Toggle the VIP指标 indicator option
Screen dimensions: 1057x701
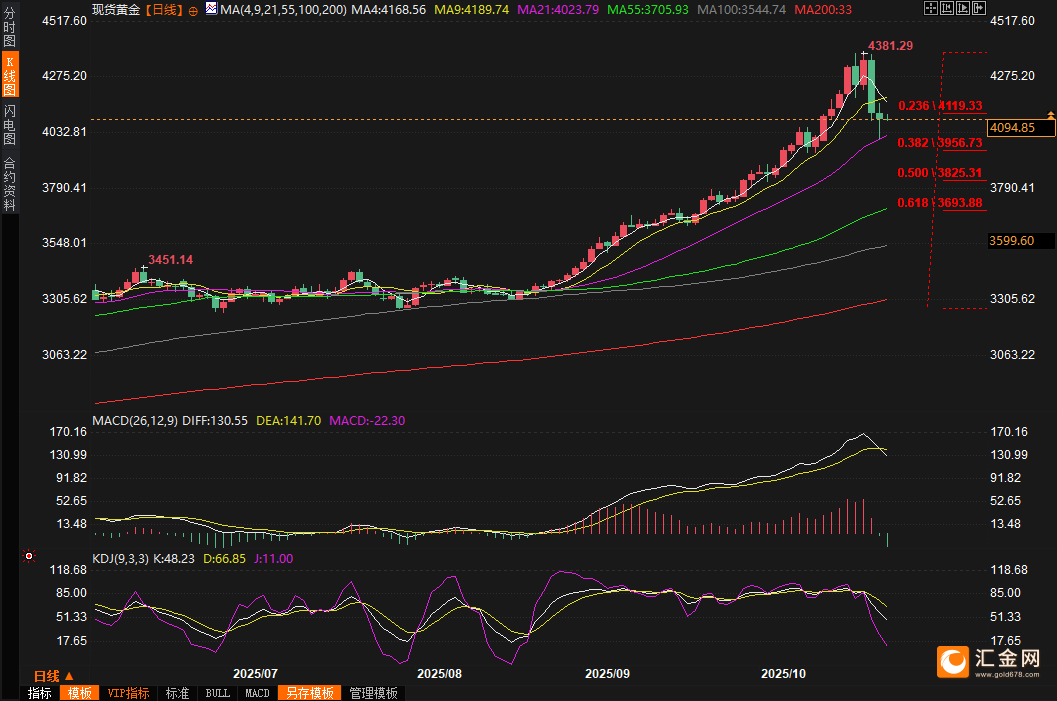point(128,693)
